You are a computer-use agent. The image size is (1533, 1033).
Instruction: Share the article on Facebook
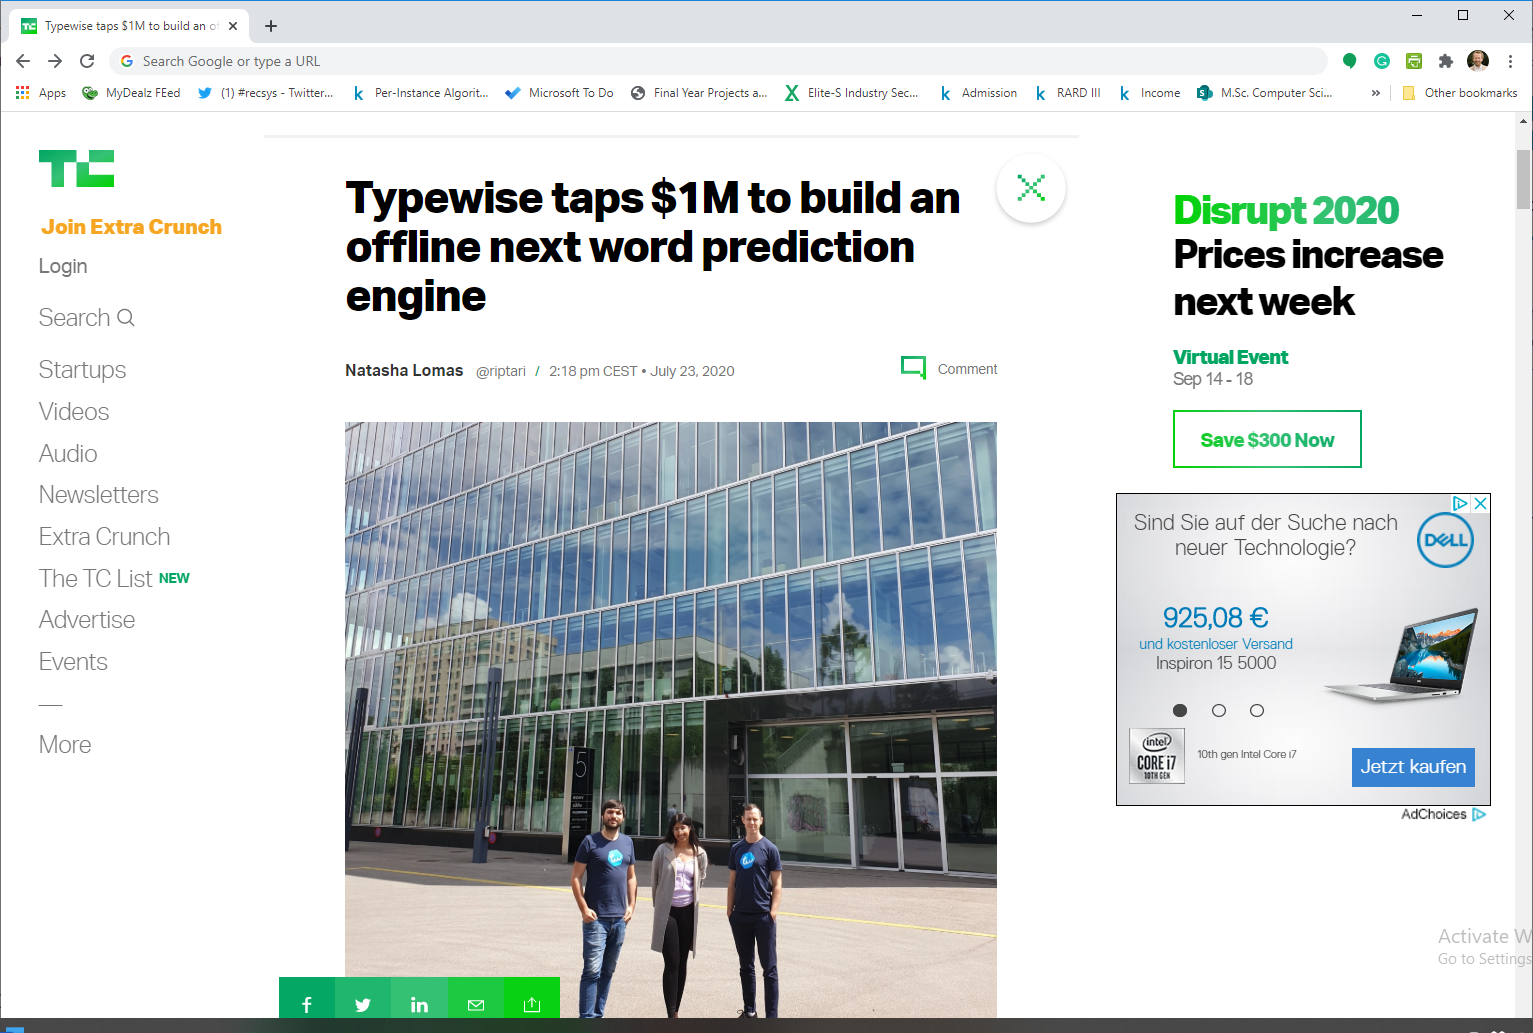pos(306,1004)
